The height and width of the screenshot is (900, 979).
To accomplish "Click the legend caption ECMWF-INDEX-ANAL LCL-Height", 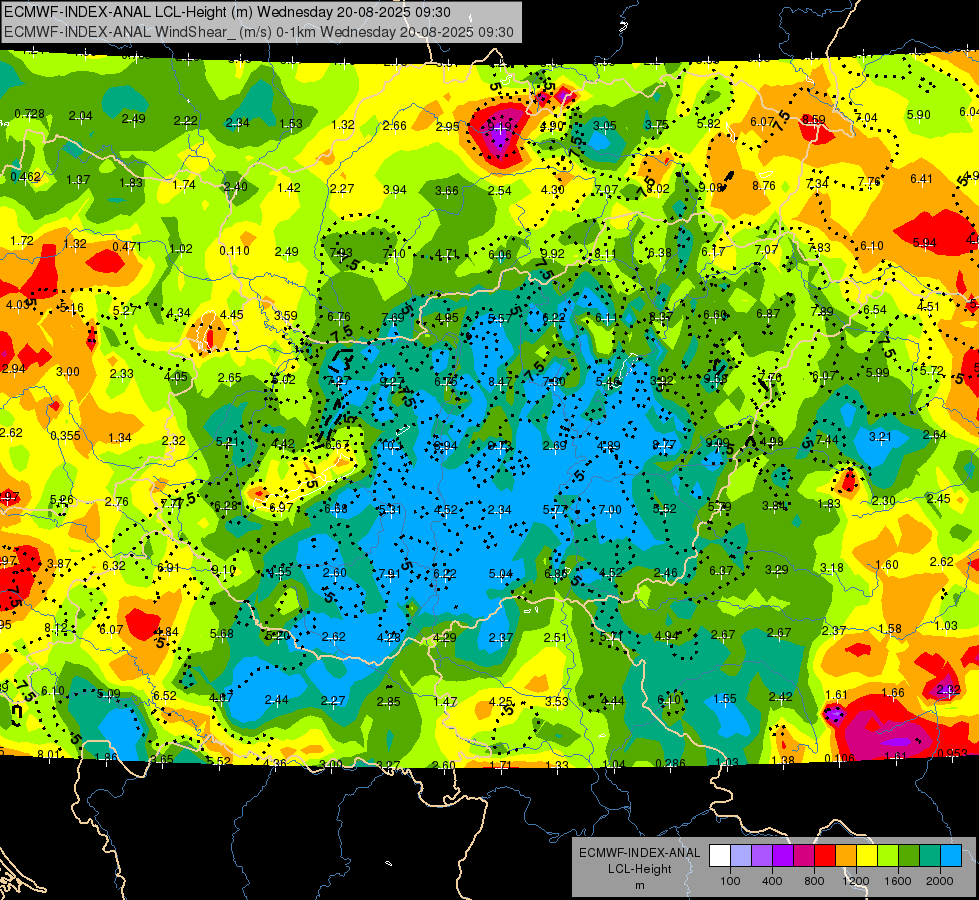I will click(x=639, y=861).
